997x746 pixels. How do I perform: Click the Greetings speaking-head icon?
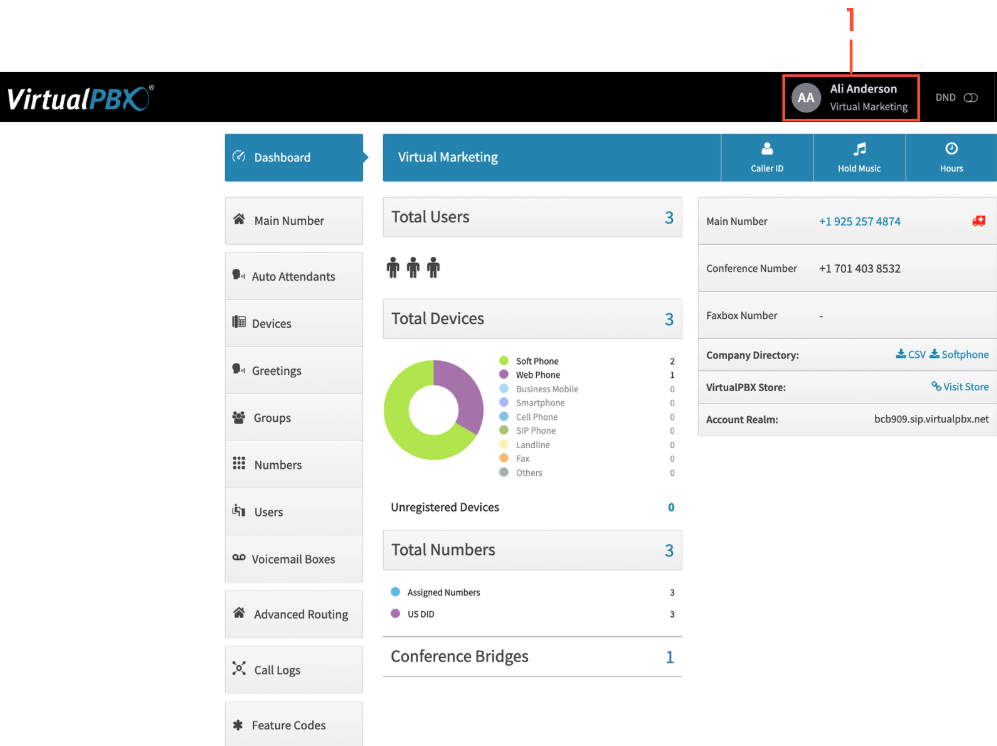(x=238, y=369)
